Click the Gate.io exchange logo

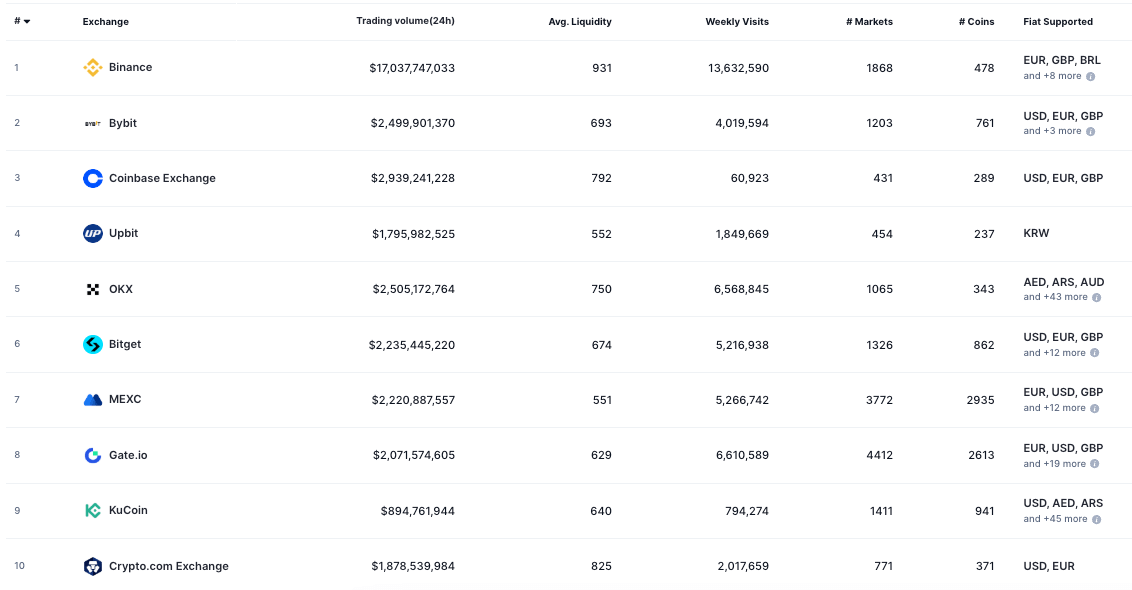92,455
